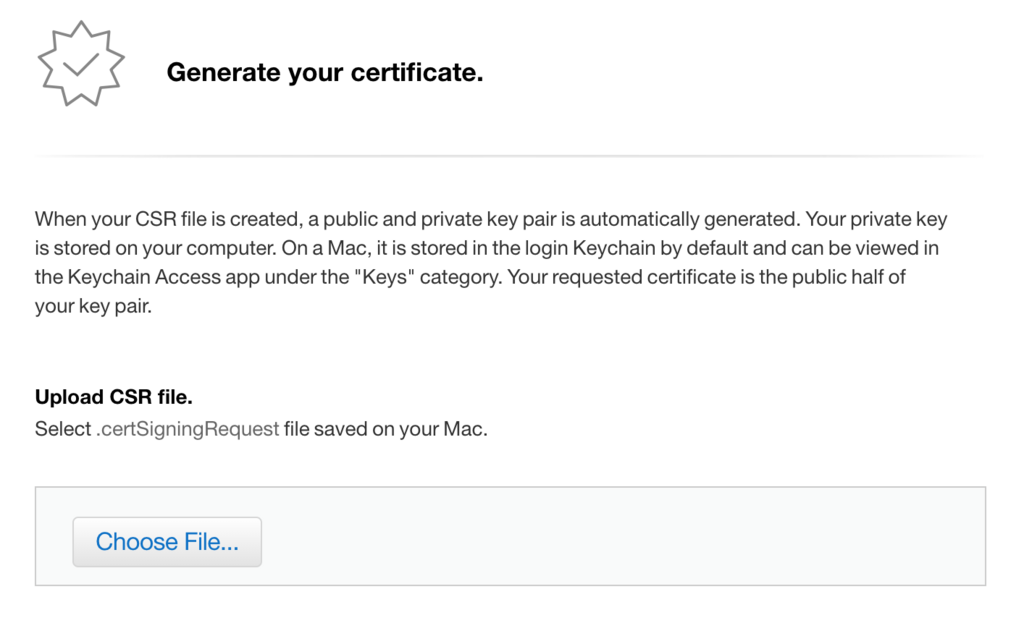The height and width of the screenshot is (631, 1024).
Task: Select the "Generate your certificate." heading
Action: click(325, 72)
